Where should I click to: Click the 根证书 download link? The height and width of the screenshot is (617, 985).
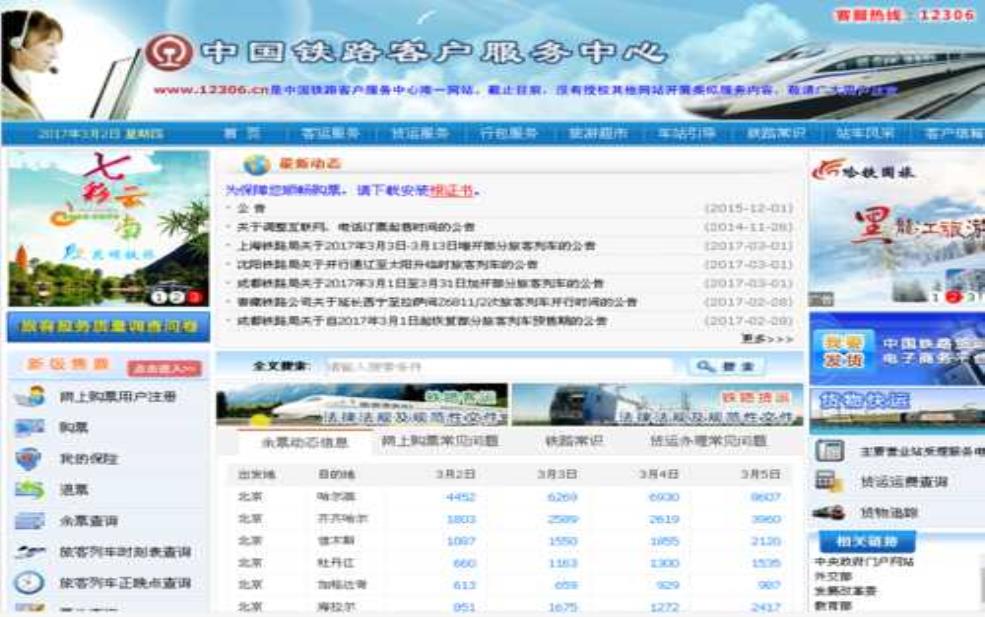pyautogui.click(x=451, y=190)
